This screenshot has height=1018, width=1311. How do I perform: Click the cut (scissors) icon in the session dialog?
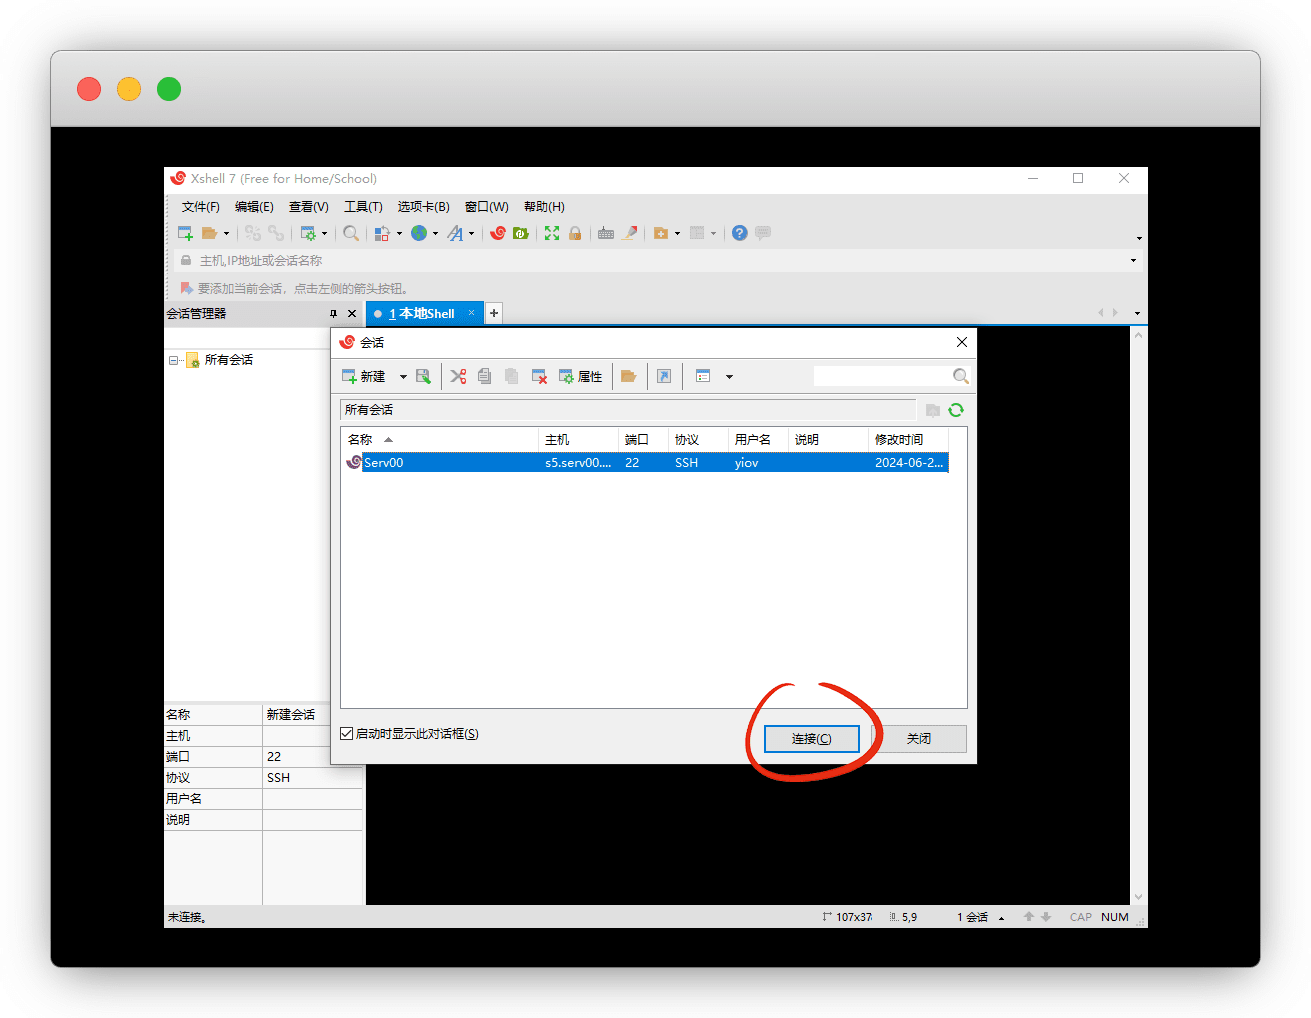(x=458, y=377)
